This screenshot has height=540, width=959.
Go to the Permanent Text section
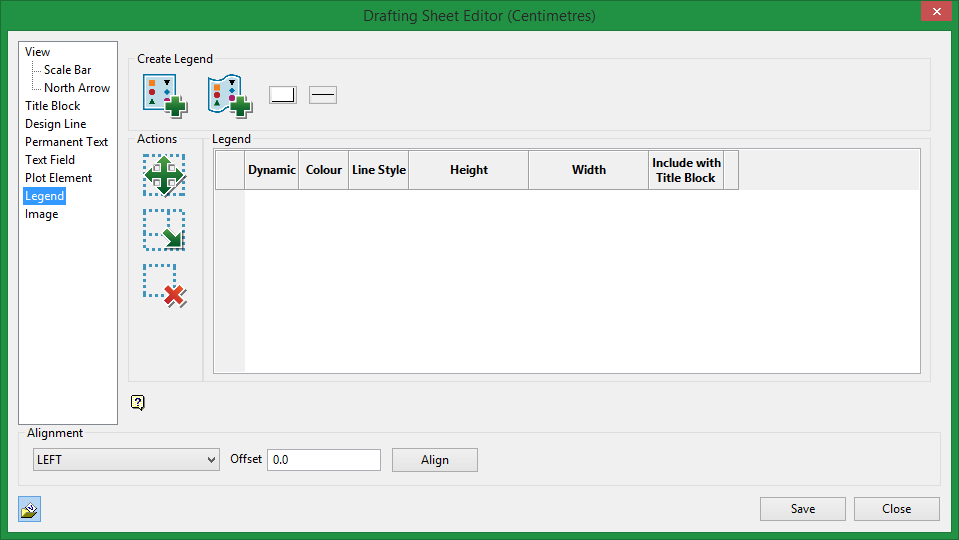pyautogui.click(x=66, y=142)
